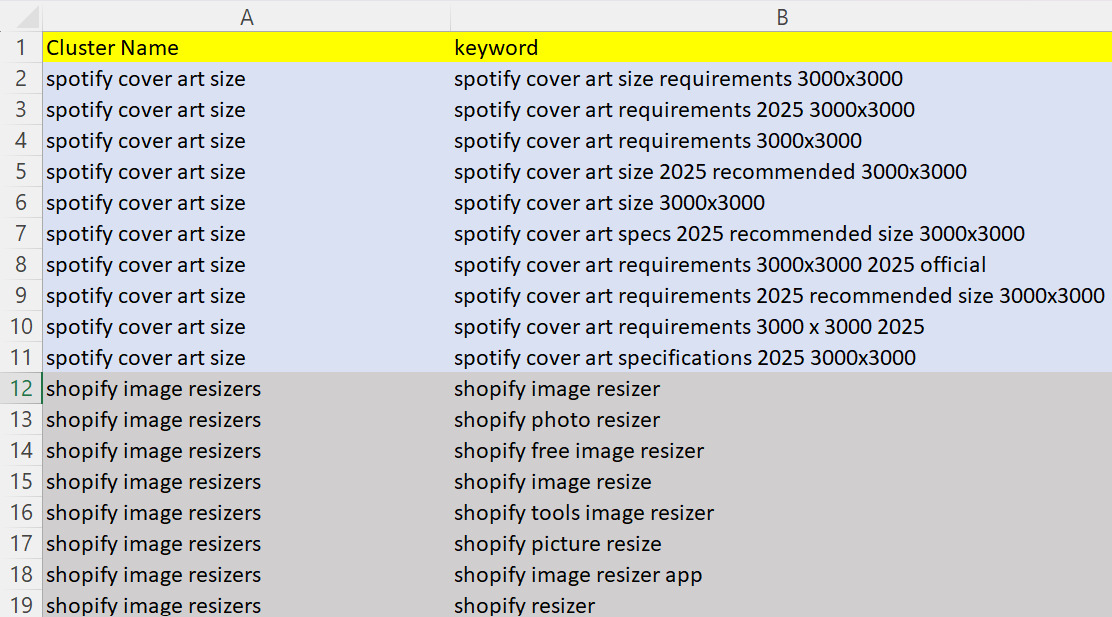Viewport: 1112px width, 617px height.
Task: Select cell 'spotify cover art size 3000x3000'
Action: click(x=782, y=203)
